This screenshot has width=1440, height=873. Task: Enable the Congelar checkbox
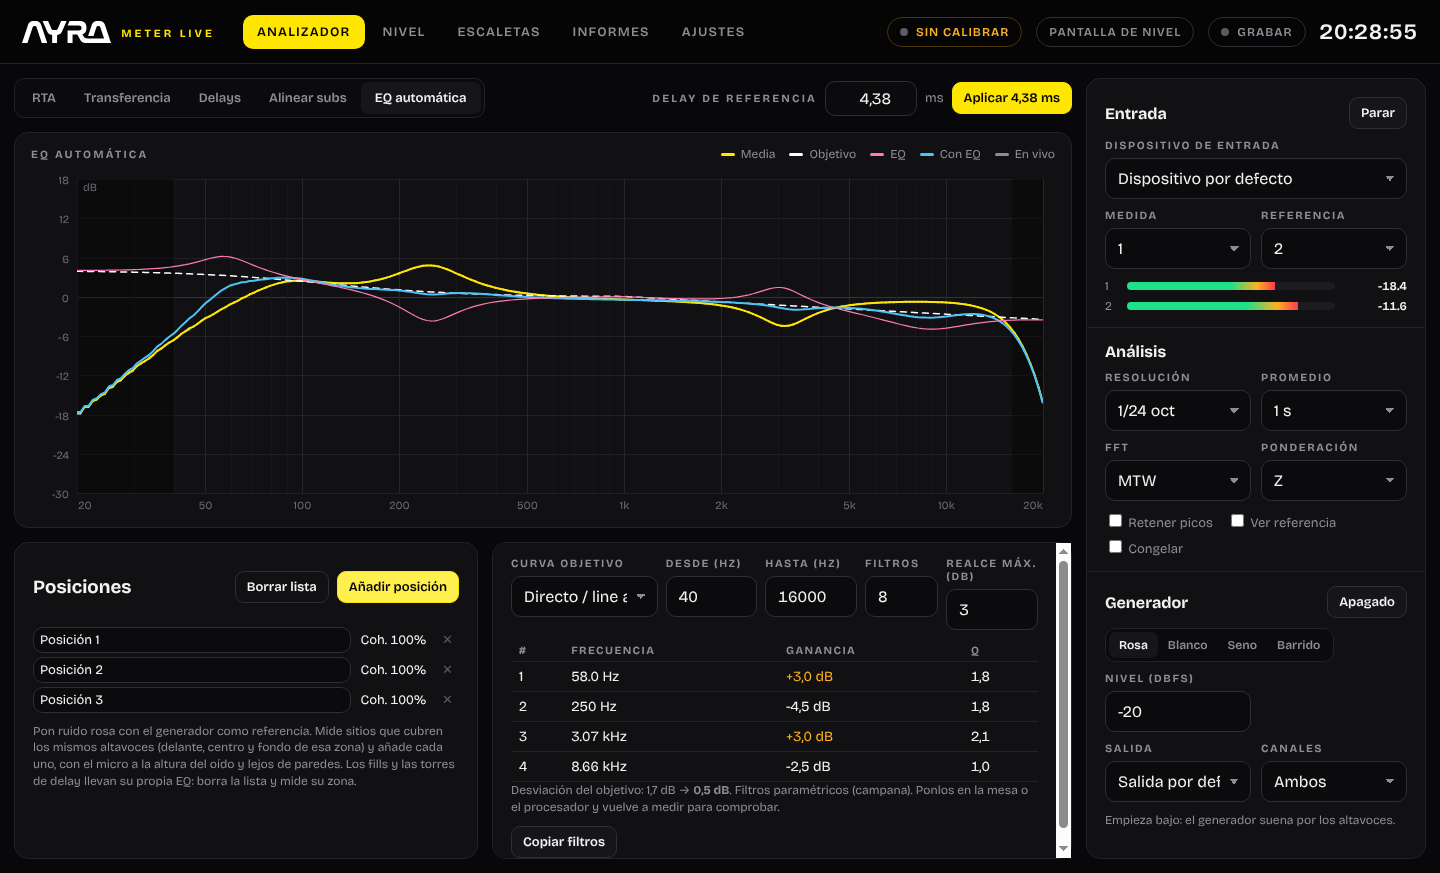pos(1115,547)
